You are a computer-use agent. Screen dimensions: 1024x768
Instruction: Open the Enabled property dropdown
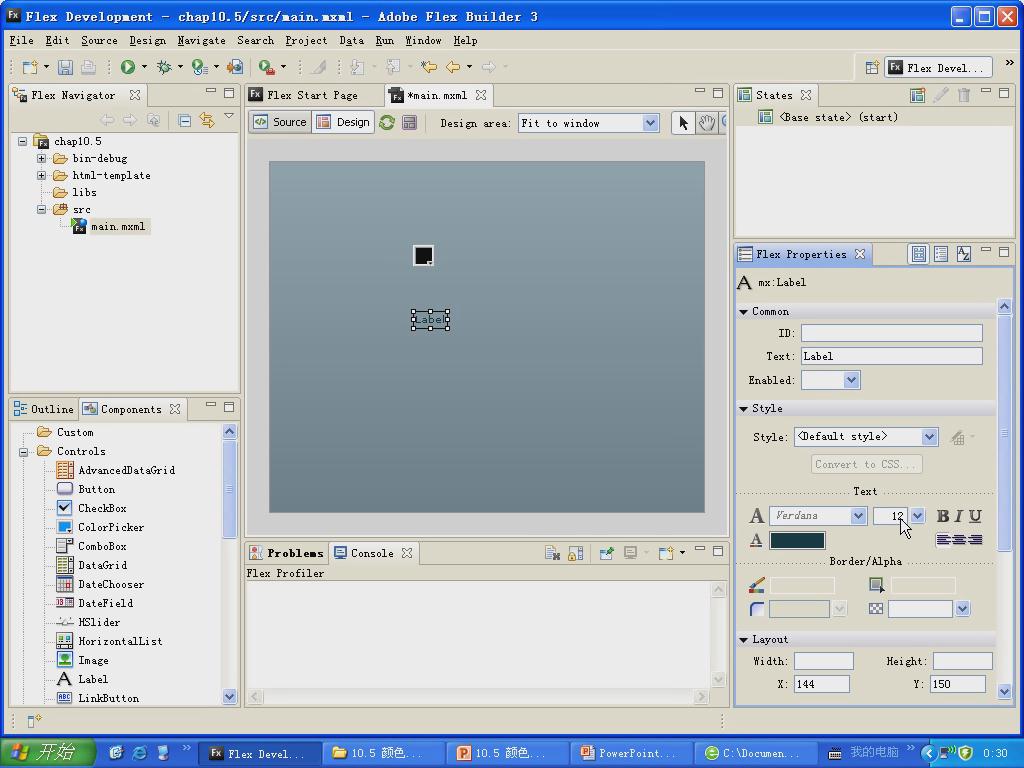851,380
